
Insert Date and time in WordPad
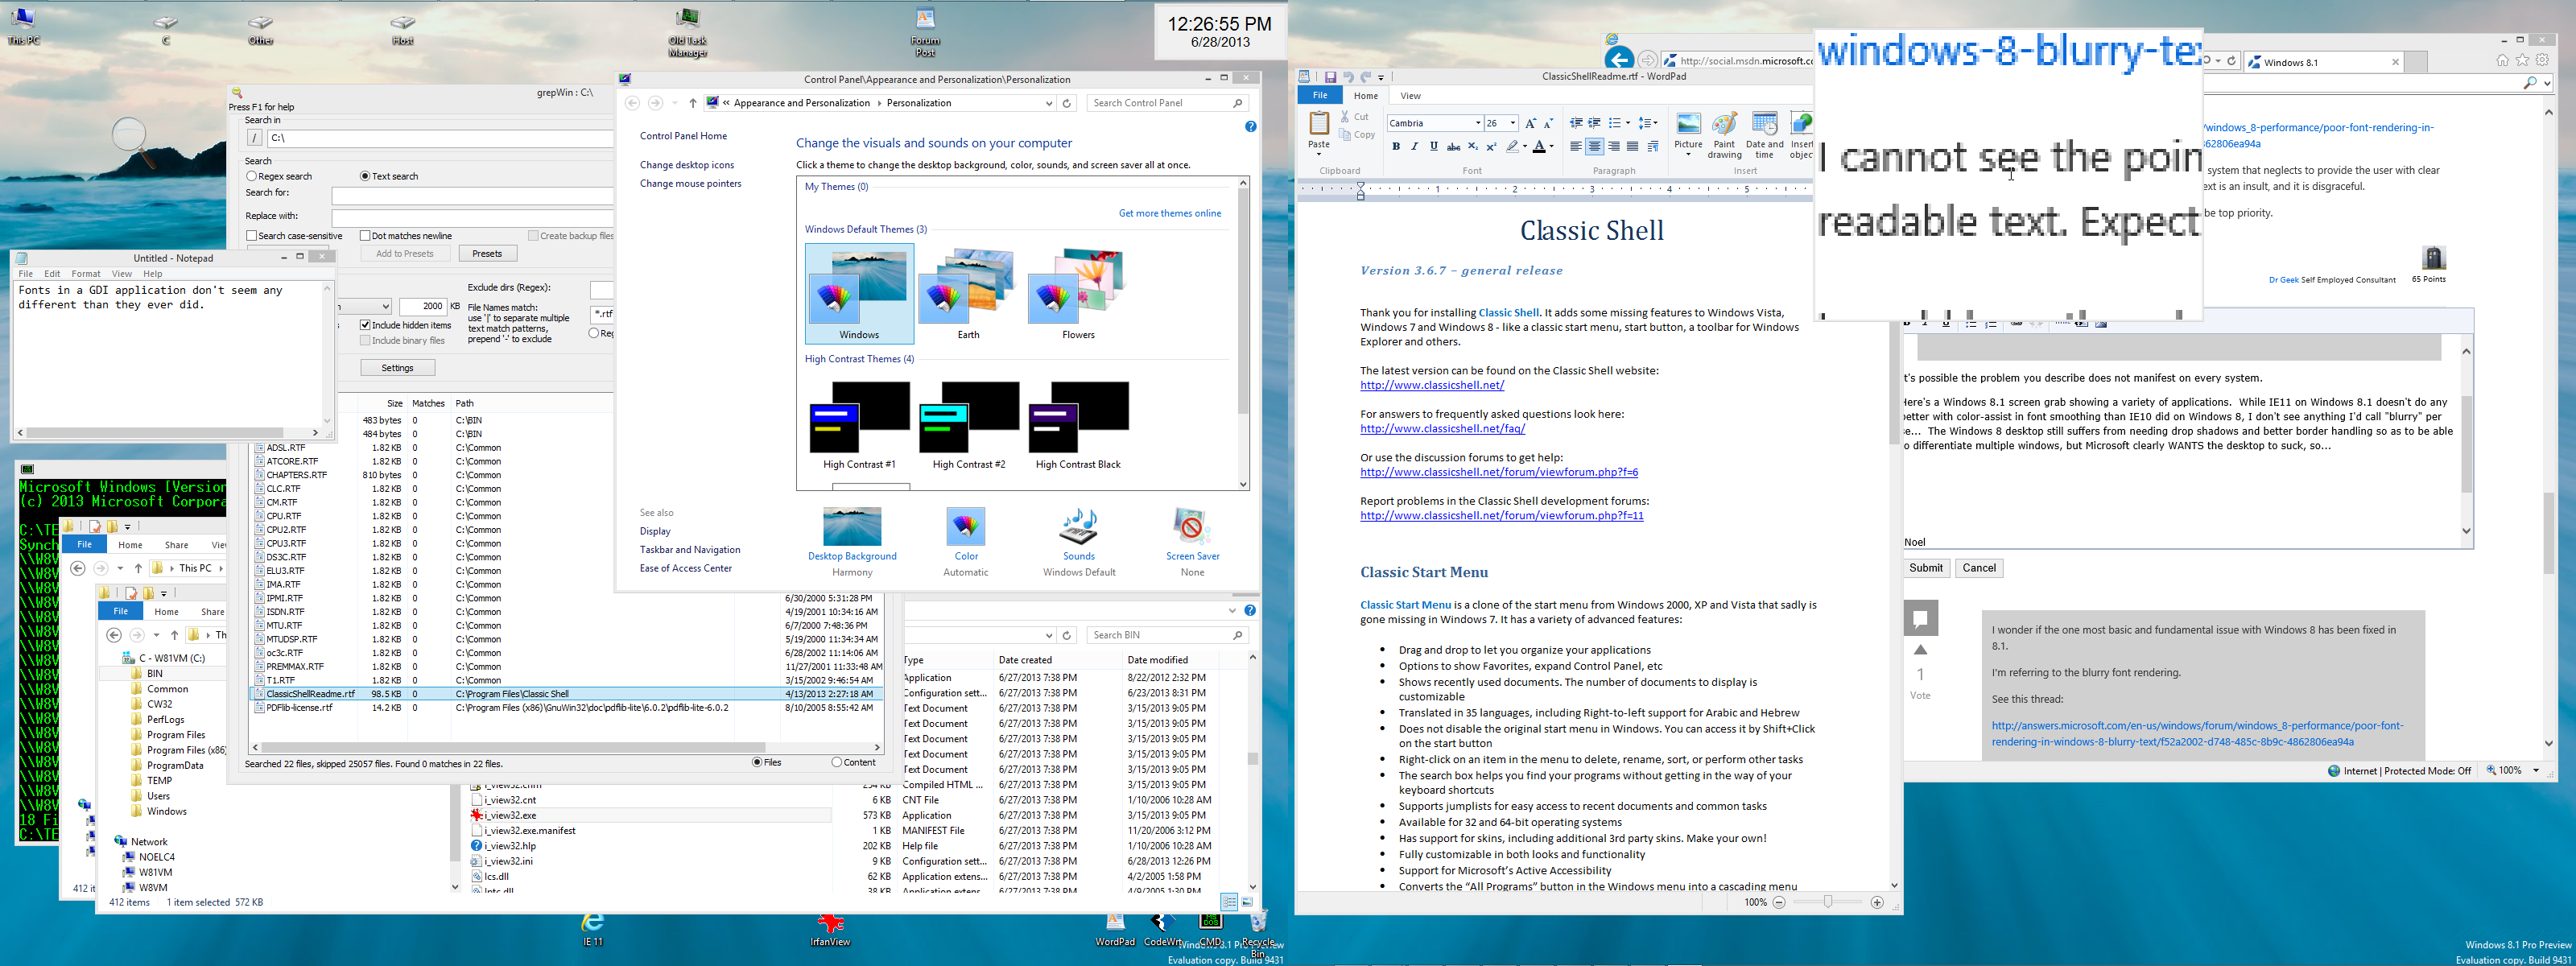1764,135
